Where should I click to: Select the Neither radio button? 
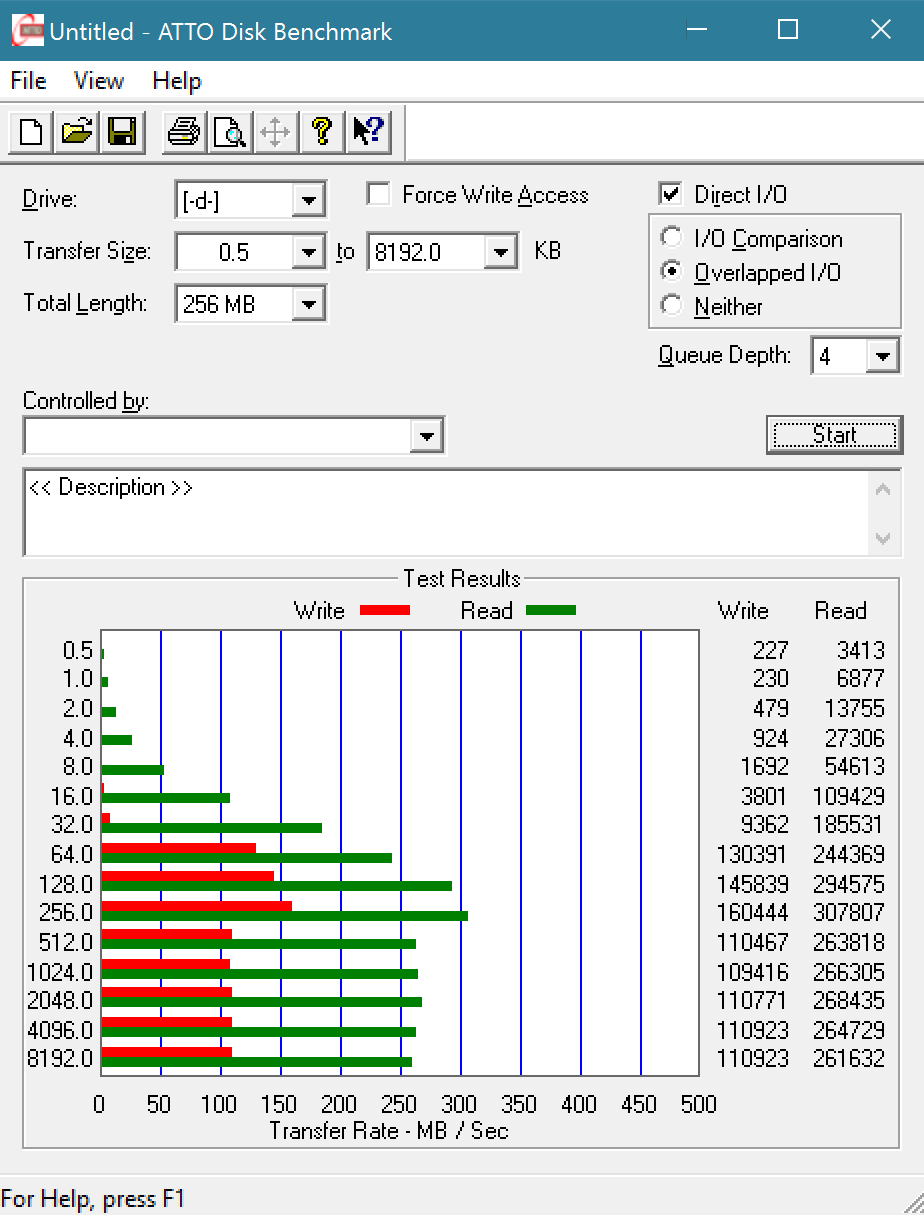pos(672,306)
